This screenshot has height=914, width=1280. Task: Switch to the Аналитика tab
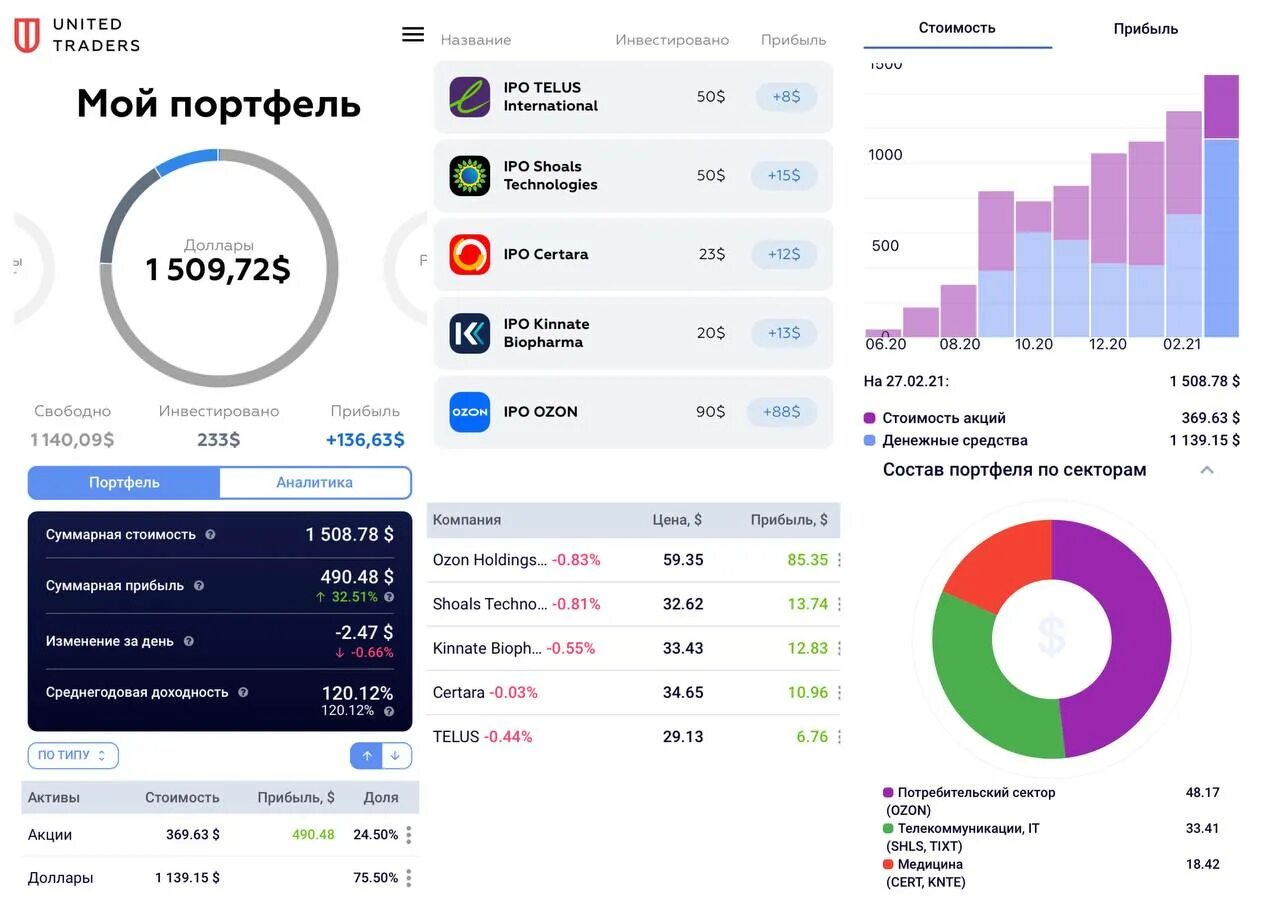tap(315, 483)
